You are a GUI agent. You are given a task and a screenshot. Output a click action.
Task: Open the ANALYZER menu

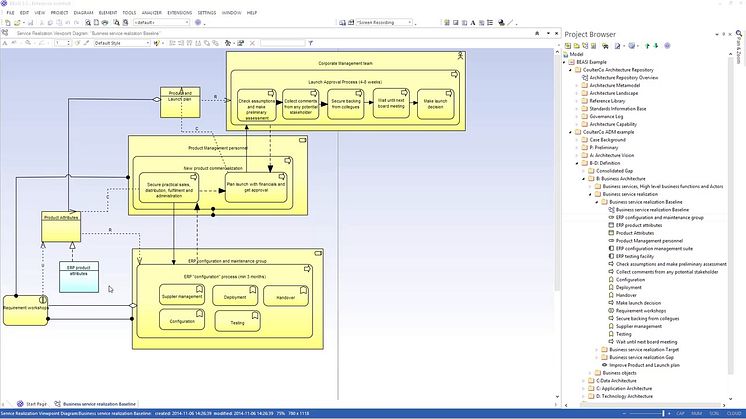point(152,13)
